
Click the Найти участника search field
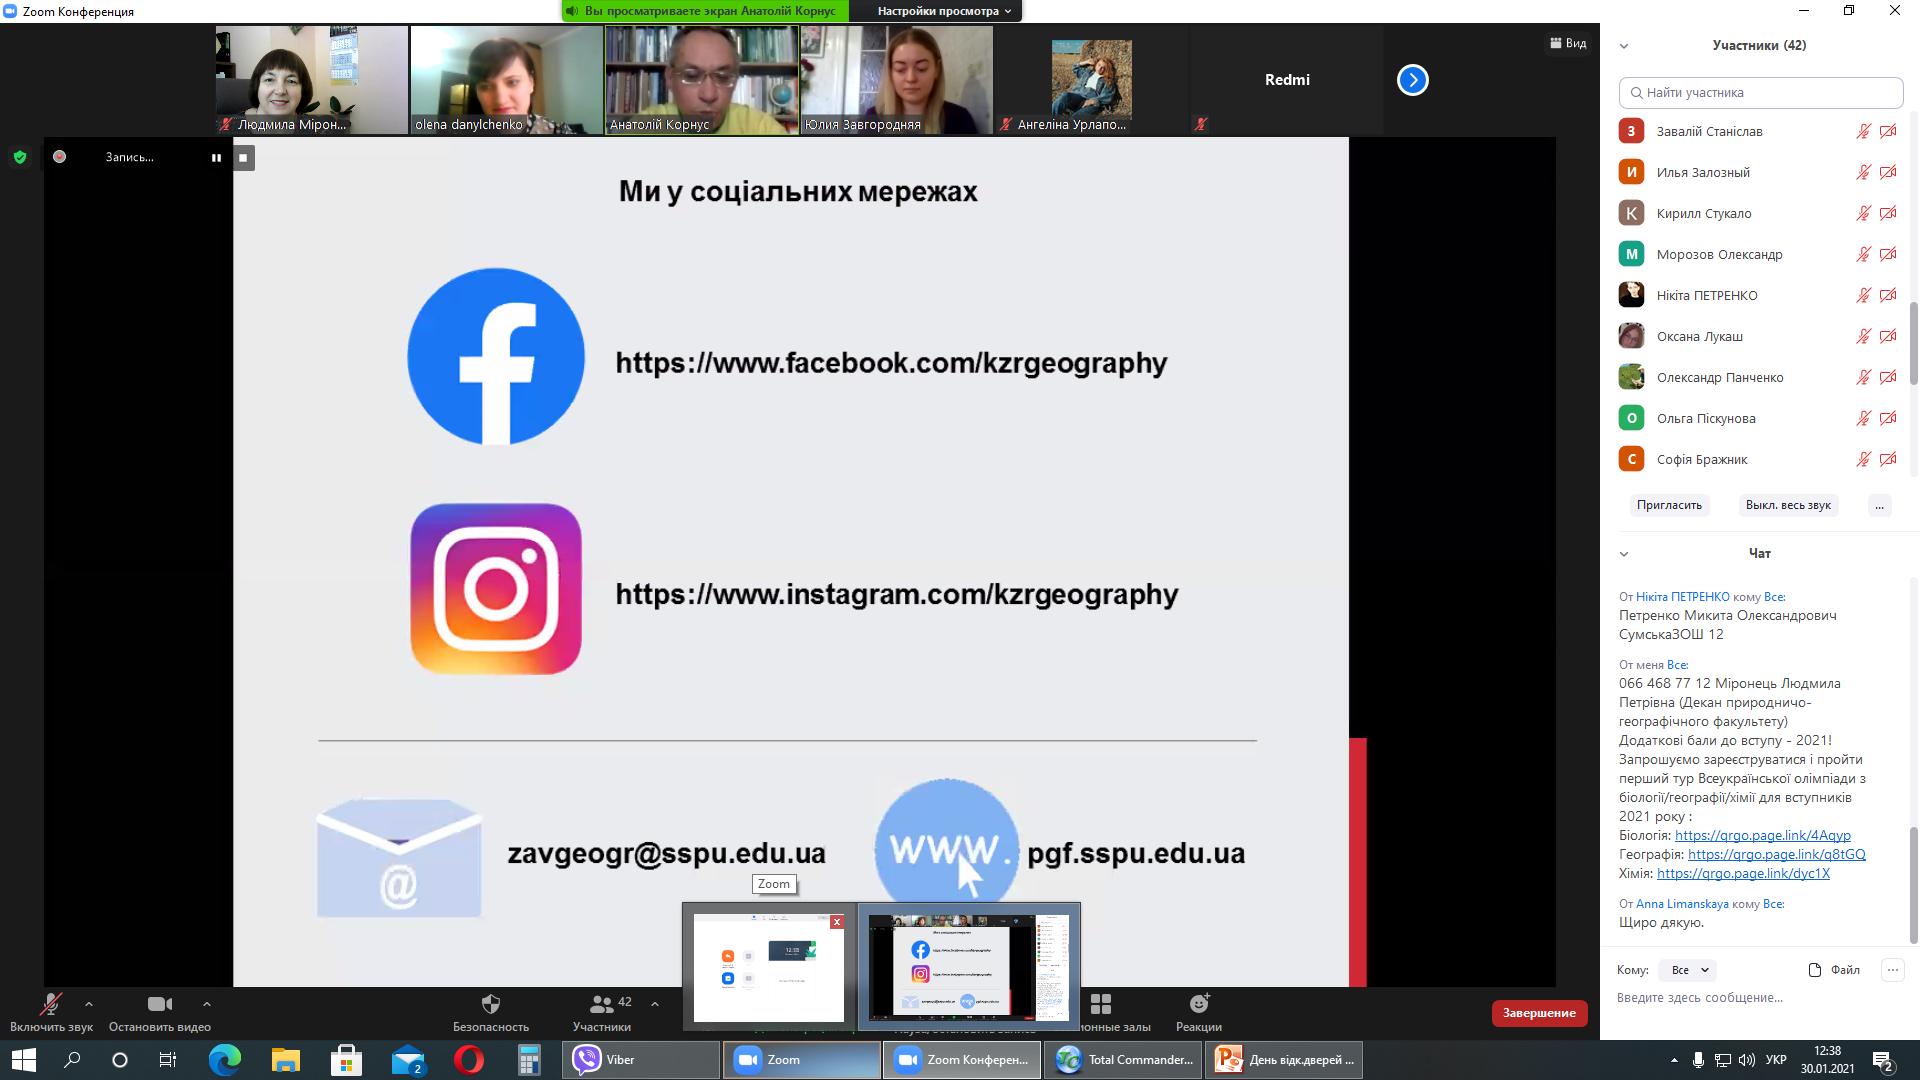point(1761,92)
